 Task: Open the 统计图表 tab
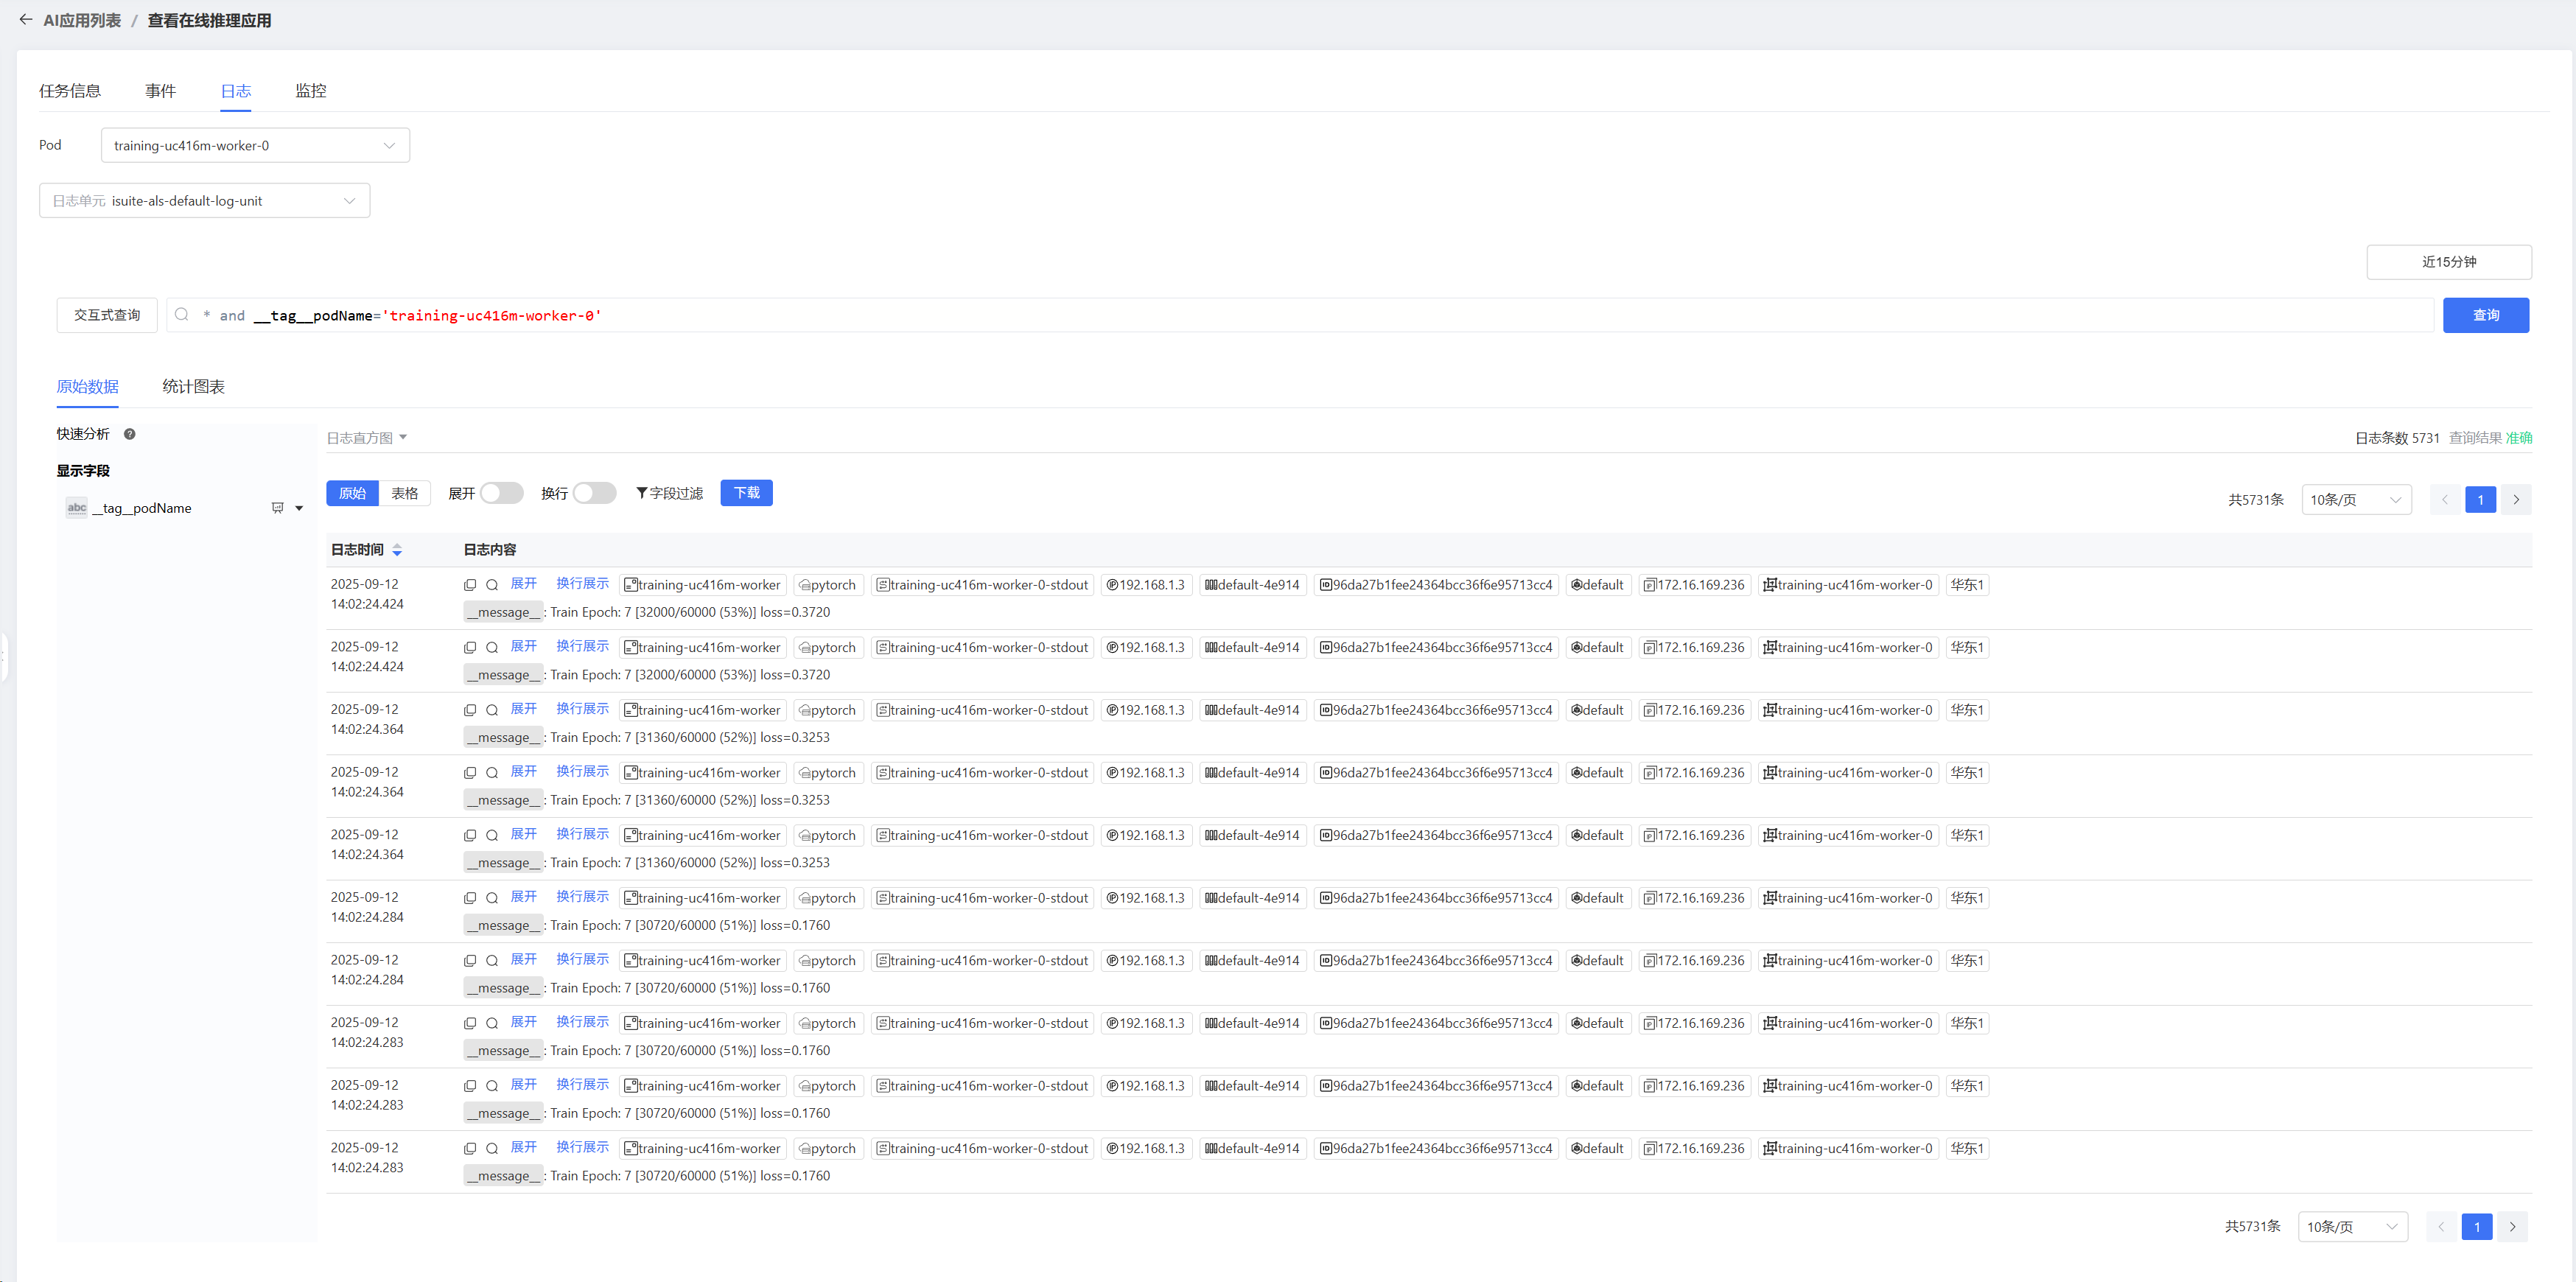point(193,387)
